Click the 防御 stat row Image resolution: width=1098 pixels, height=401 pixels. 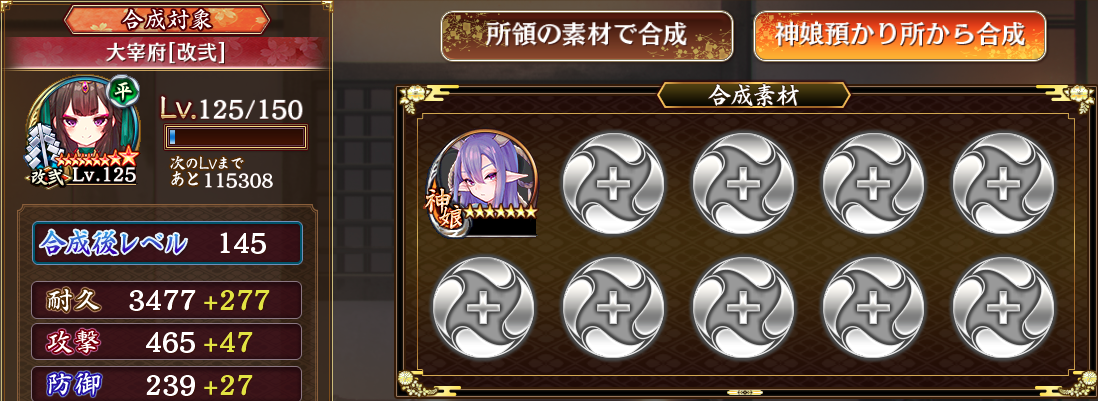click(167, 383)
